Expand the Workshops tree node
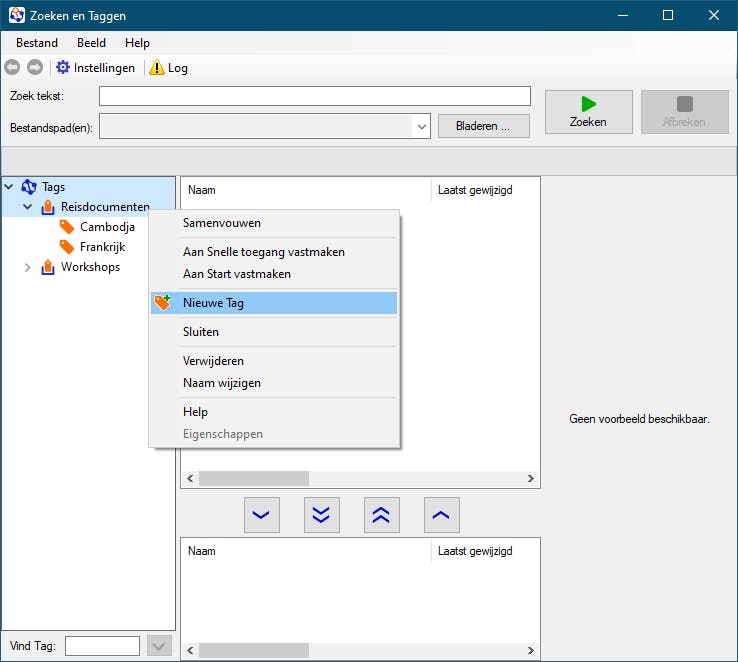This screenshot has height=662, width=738. 28,267
